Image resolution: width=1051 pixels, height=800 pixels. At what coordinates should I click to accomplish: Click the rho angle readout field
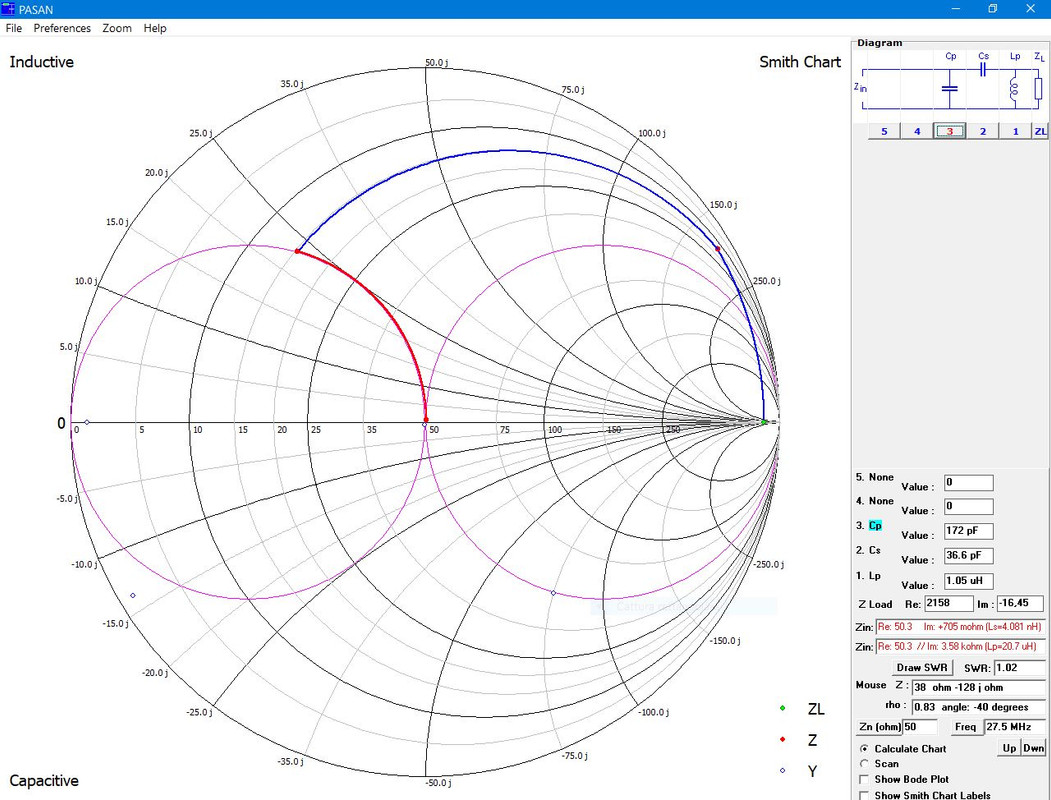point(979,707)
